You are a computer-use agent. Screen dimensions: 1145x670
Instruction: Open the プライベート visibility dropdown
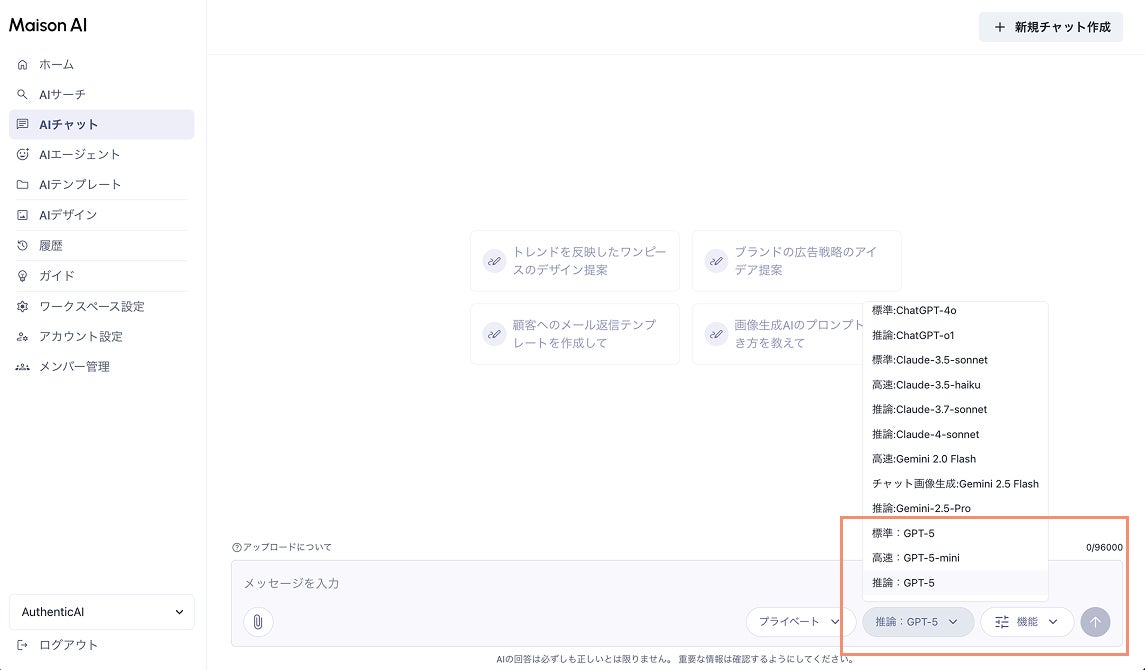800,622
